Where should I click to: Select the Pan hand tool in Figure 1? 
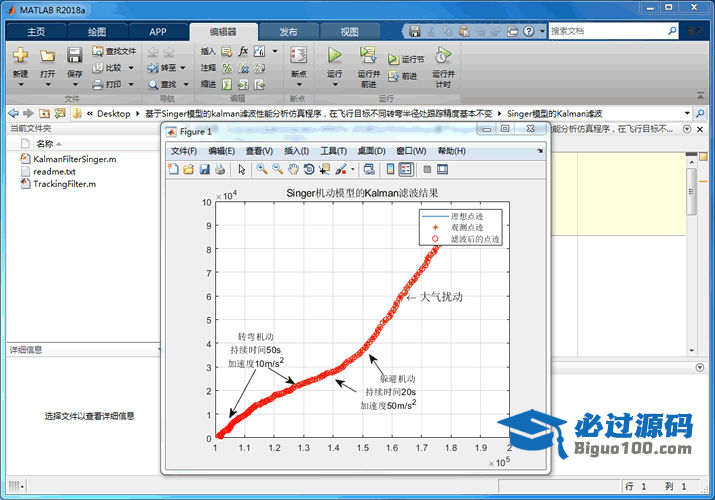pyautogui.click(x=293, y=169)
